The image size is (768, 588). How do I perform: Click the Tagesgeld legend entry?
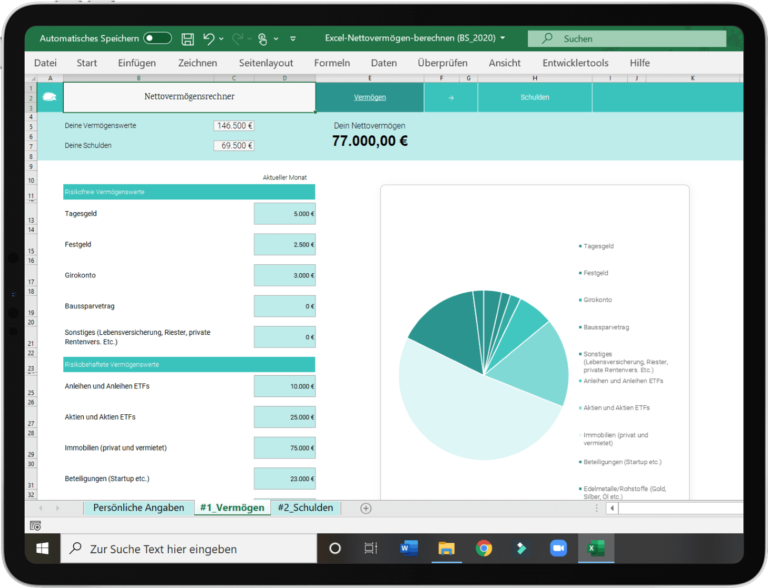click(x=596, y=246)
